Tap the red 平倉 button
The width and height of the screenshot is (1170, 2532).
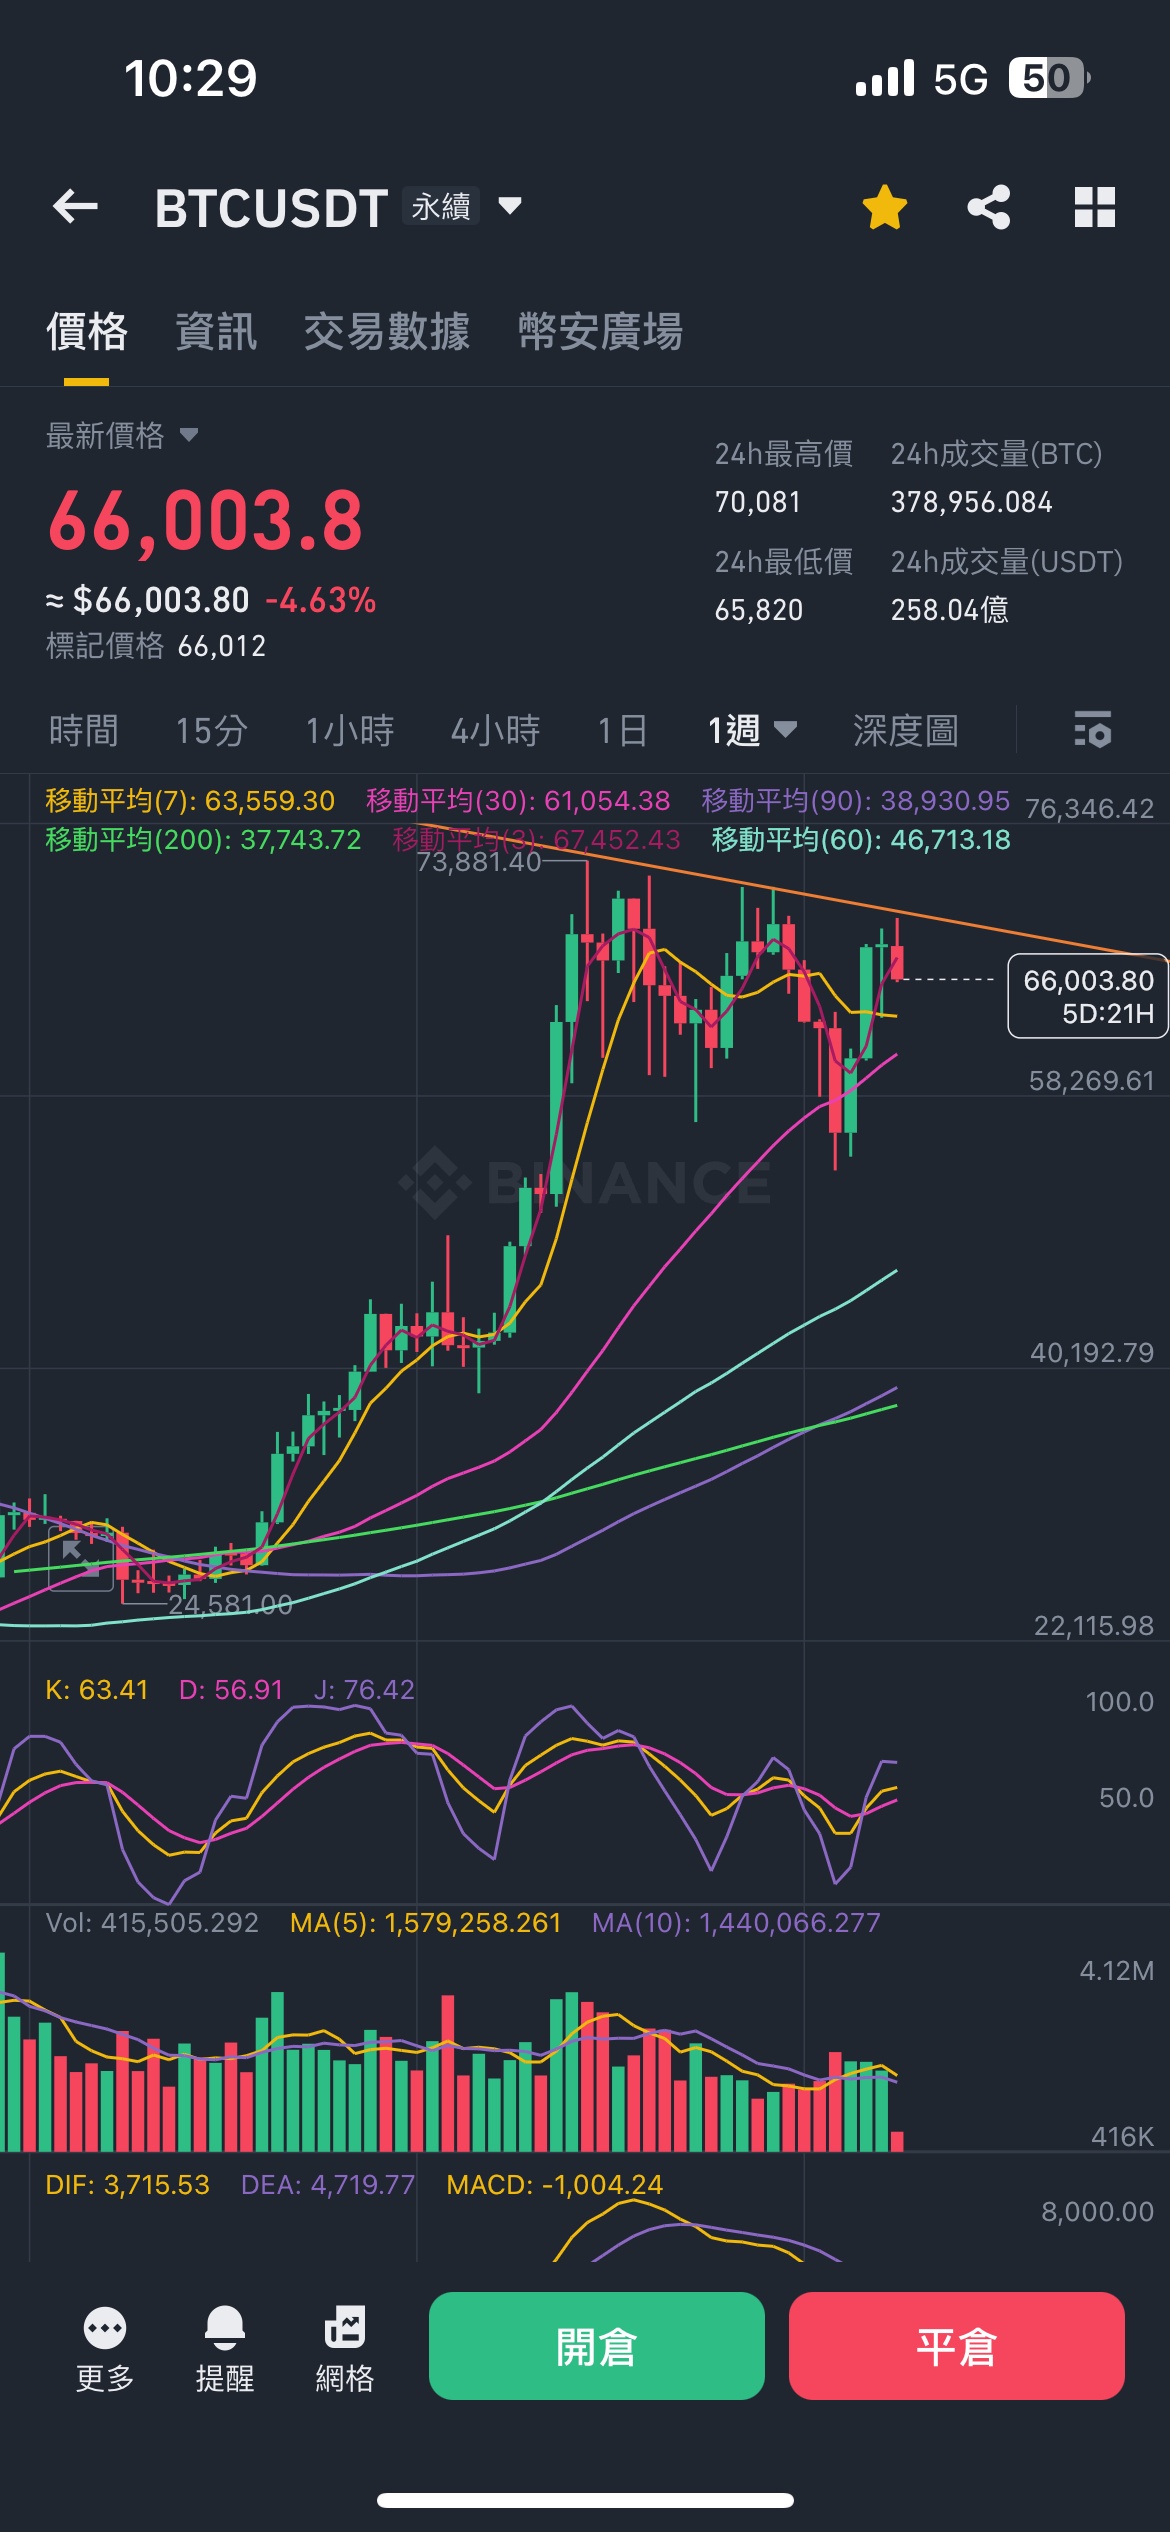pos(957,2346)
